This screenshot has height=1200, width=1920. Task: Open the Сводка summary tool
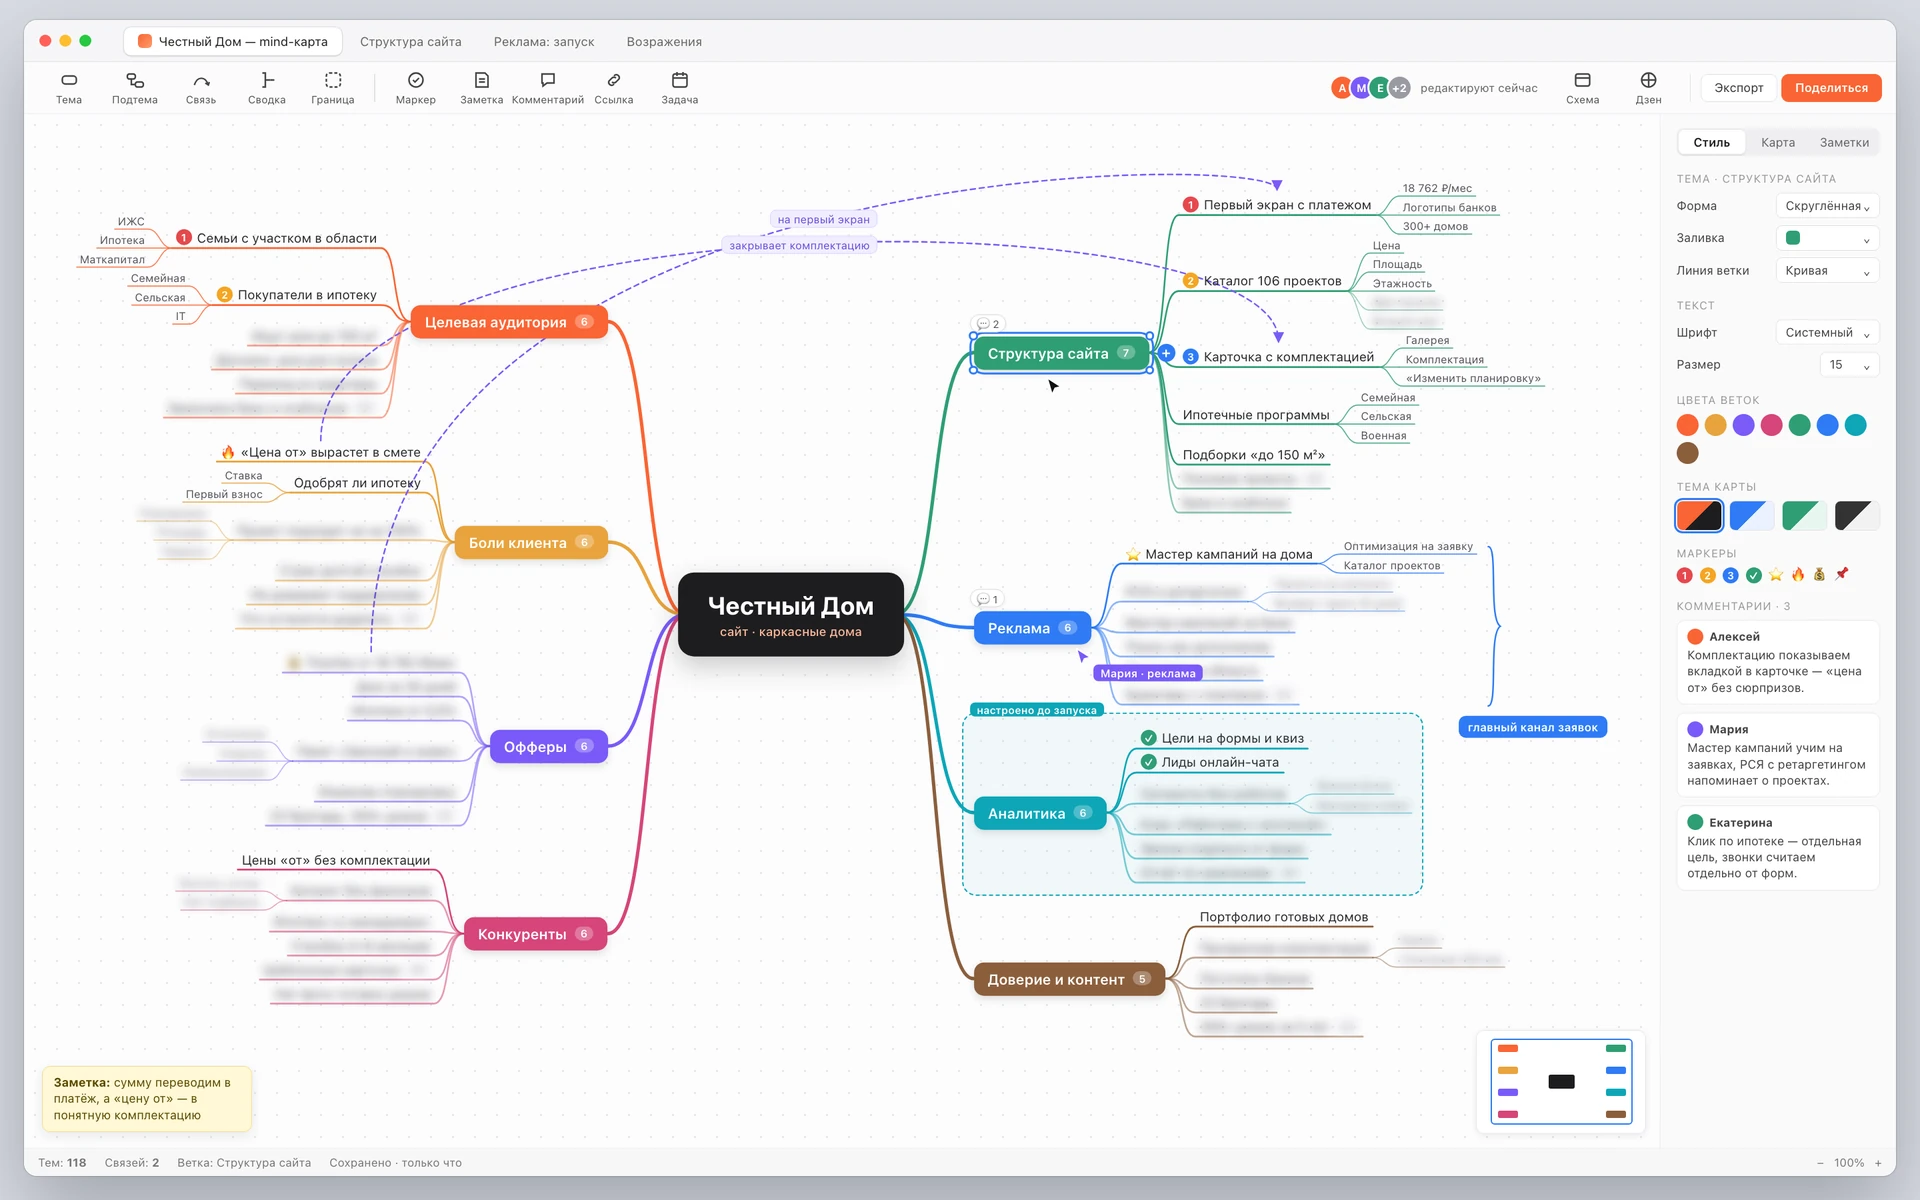coord(267,80)
